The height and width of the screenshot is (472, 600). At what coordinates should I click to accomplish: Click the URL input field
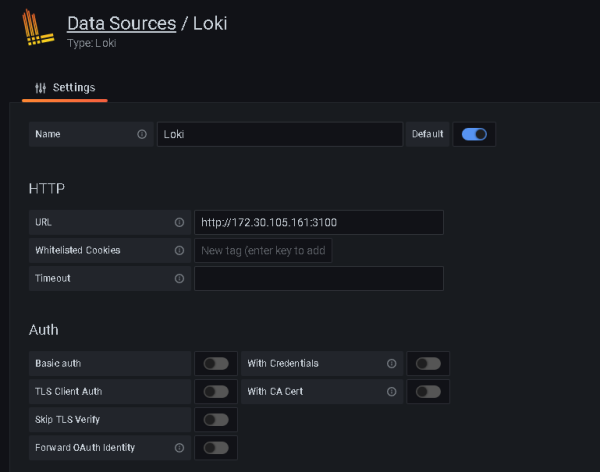coord(318,223)
